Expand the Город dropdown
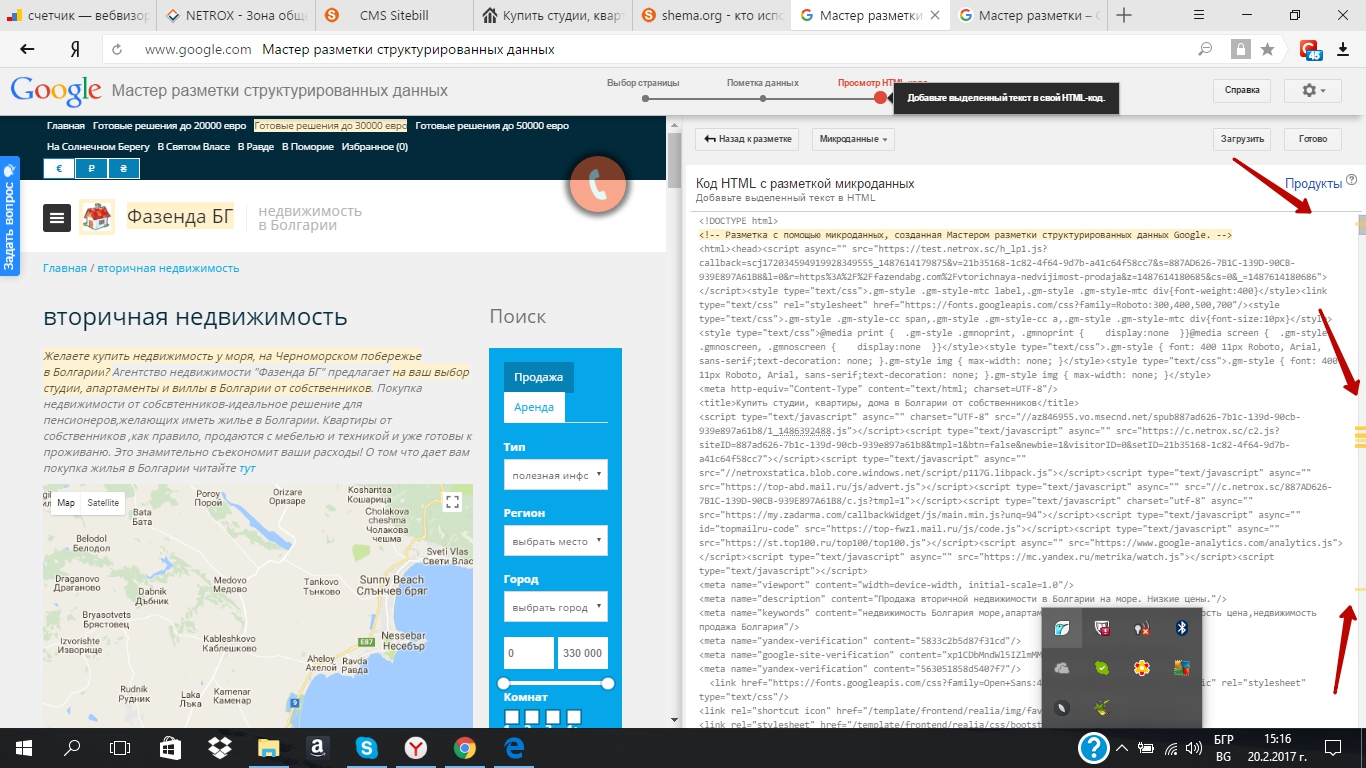This screenshot has height=768, width=1366. point(556,607)
